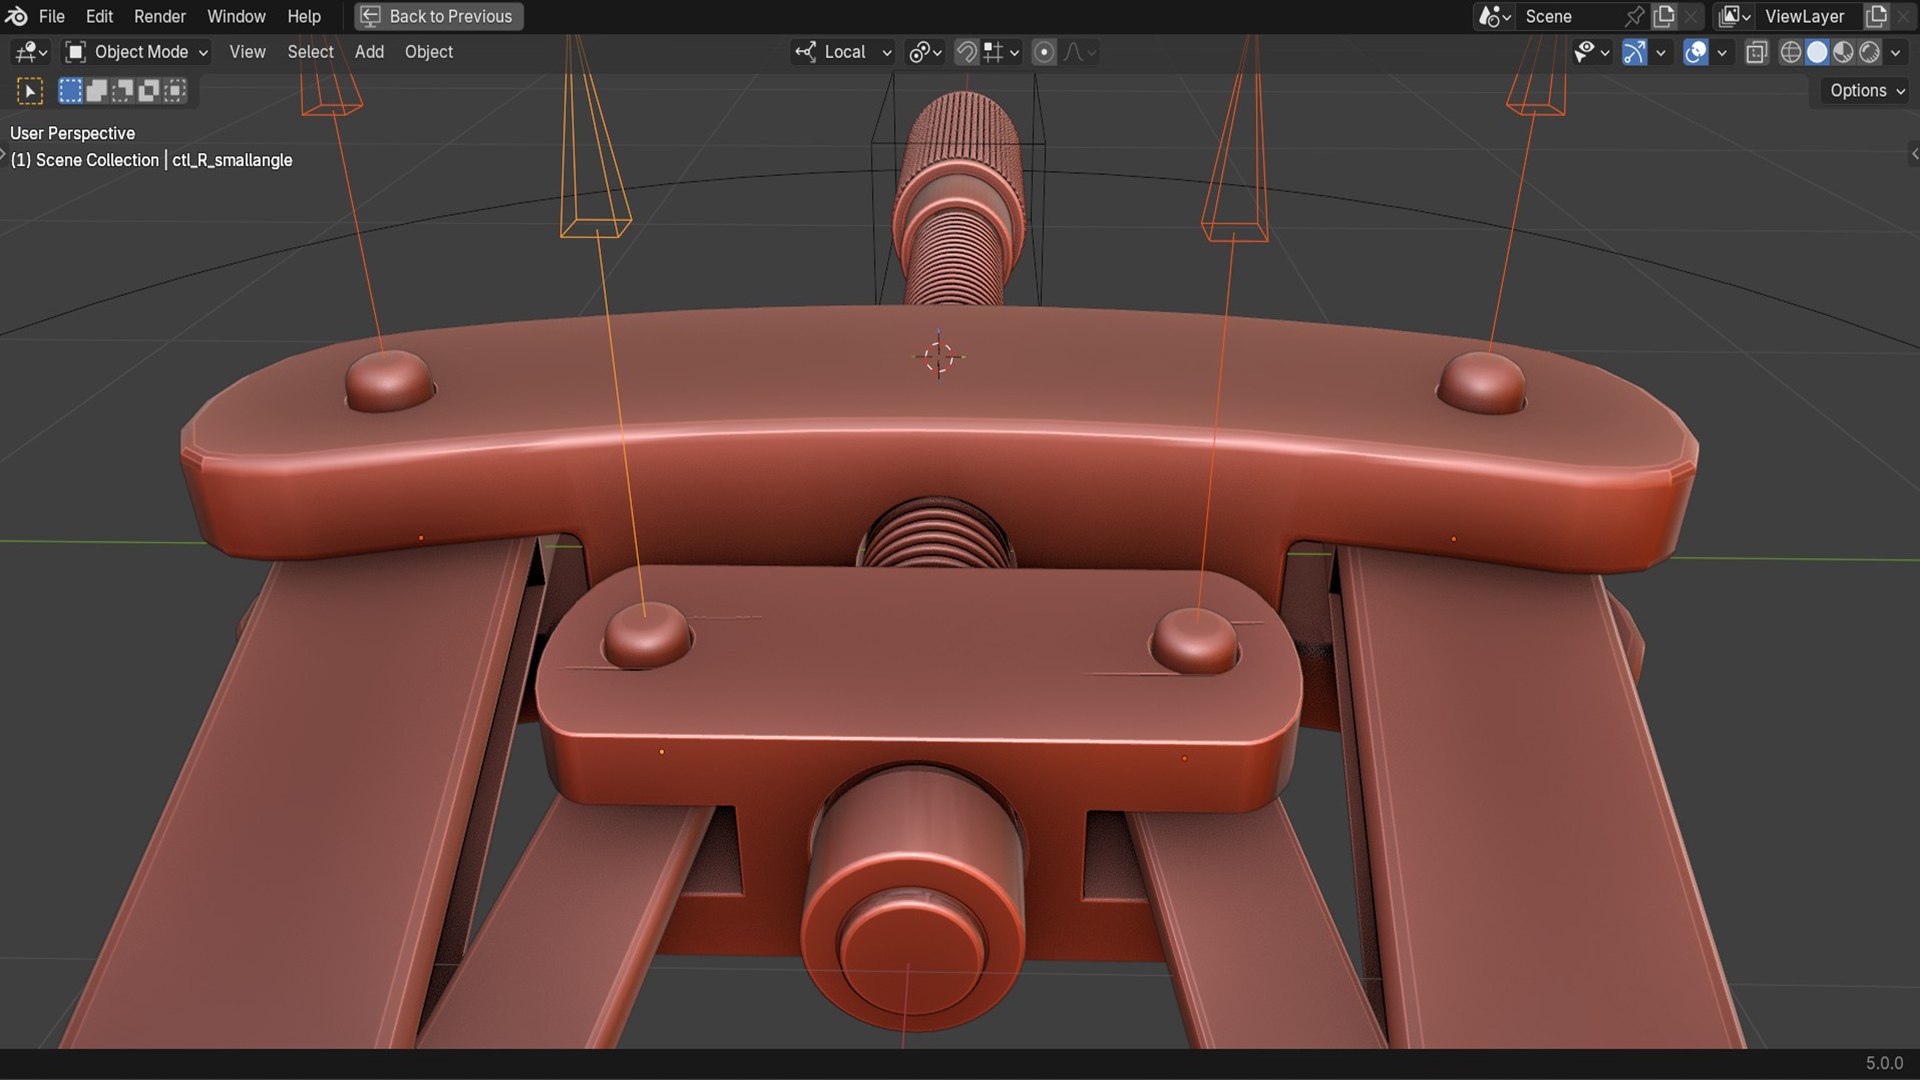This screenshot has height=1080, width=1920.
Task: Create a new scene copy
Action: [x=1664, y=16]
